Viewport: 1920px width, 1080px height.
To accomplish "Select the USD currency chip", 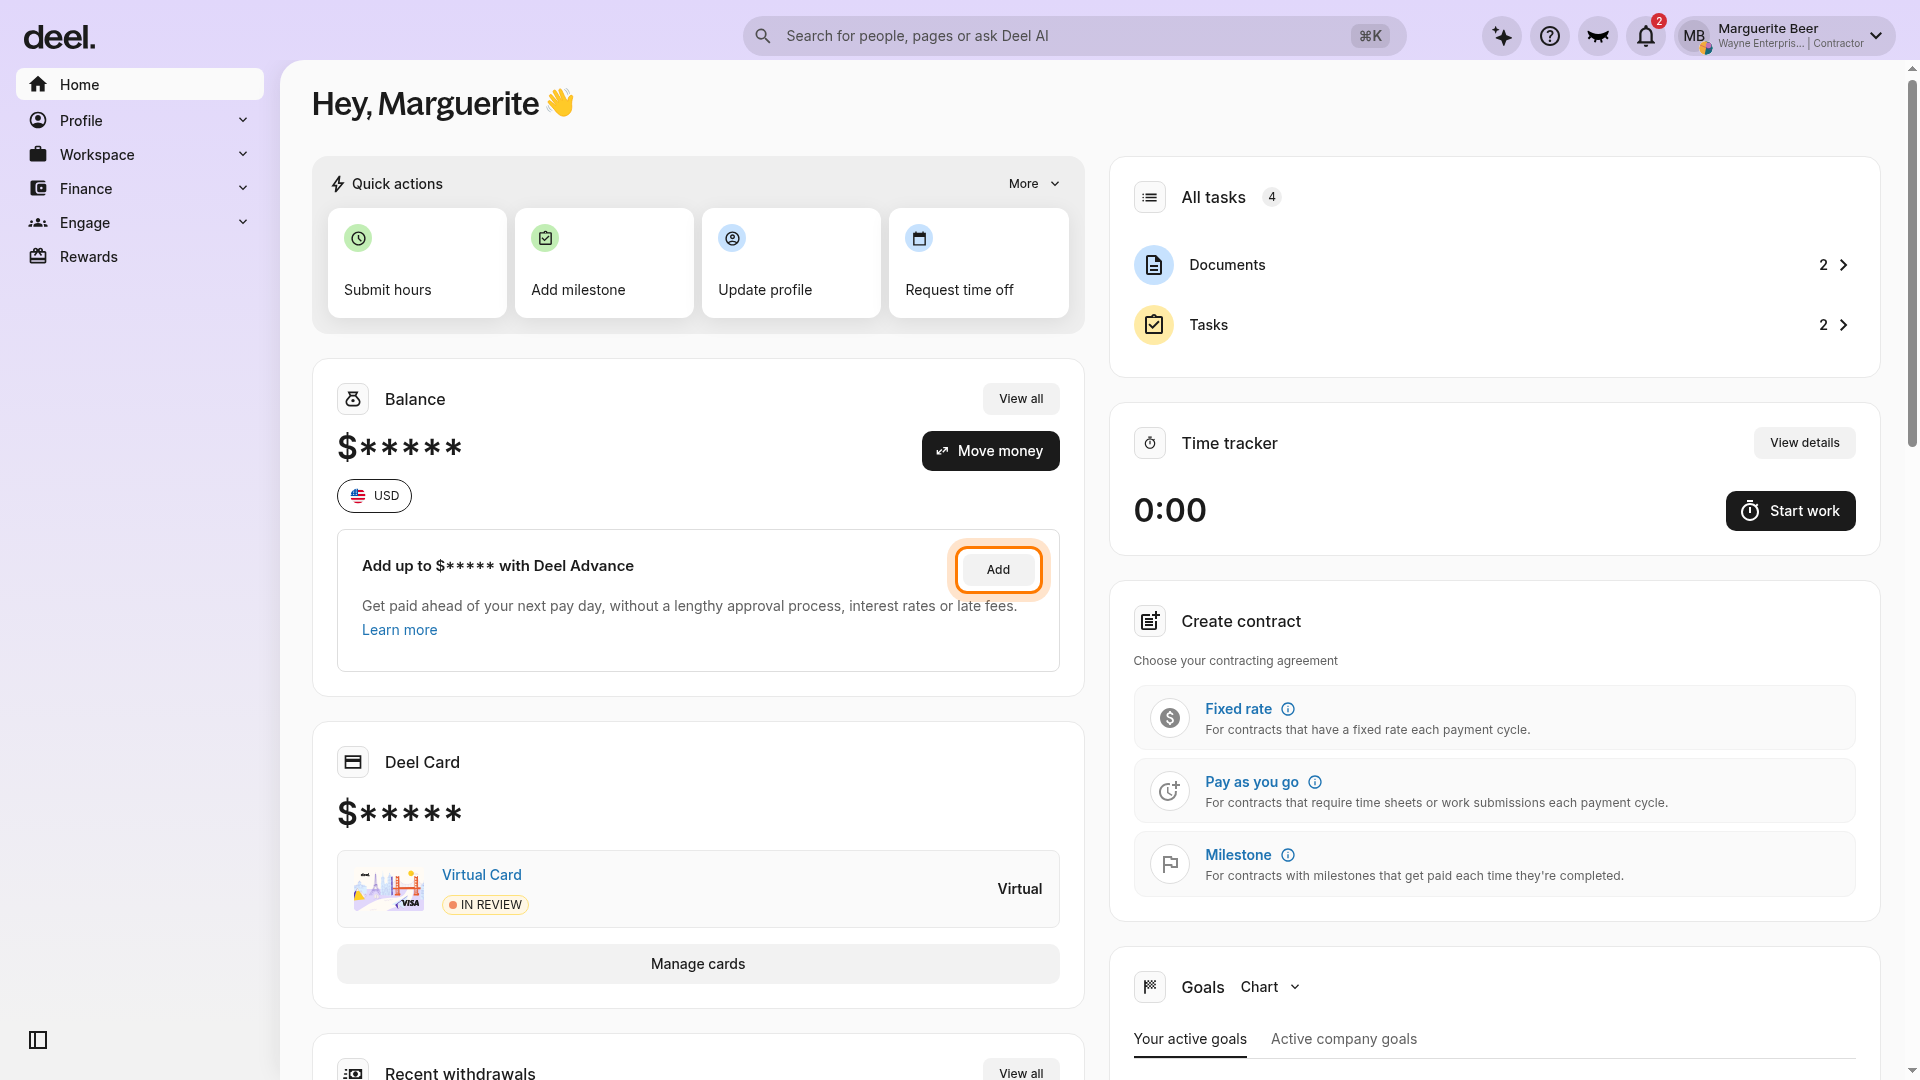I will click(x=374, y=496).
